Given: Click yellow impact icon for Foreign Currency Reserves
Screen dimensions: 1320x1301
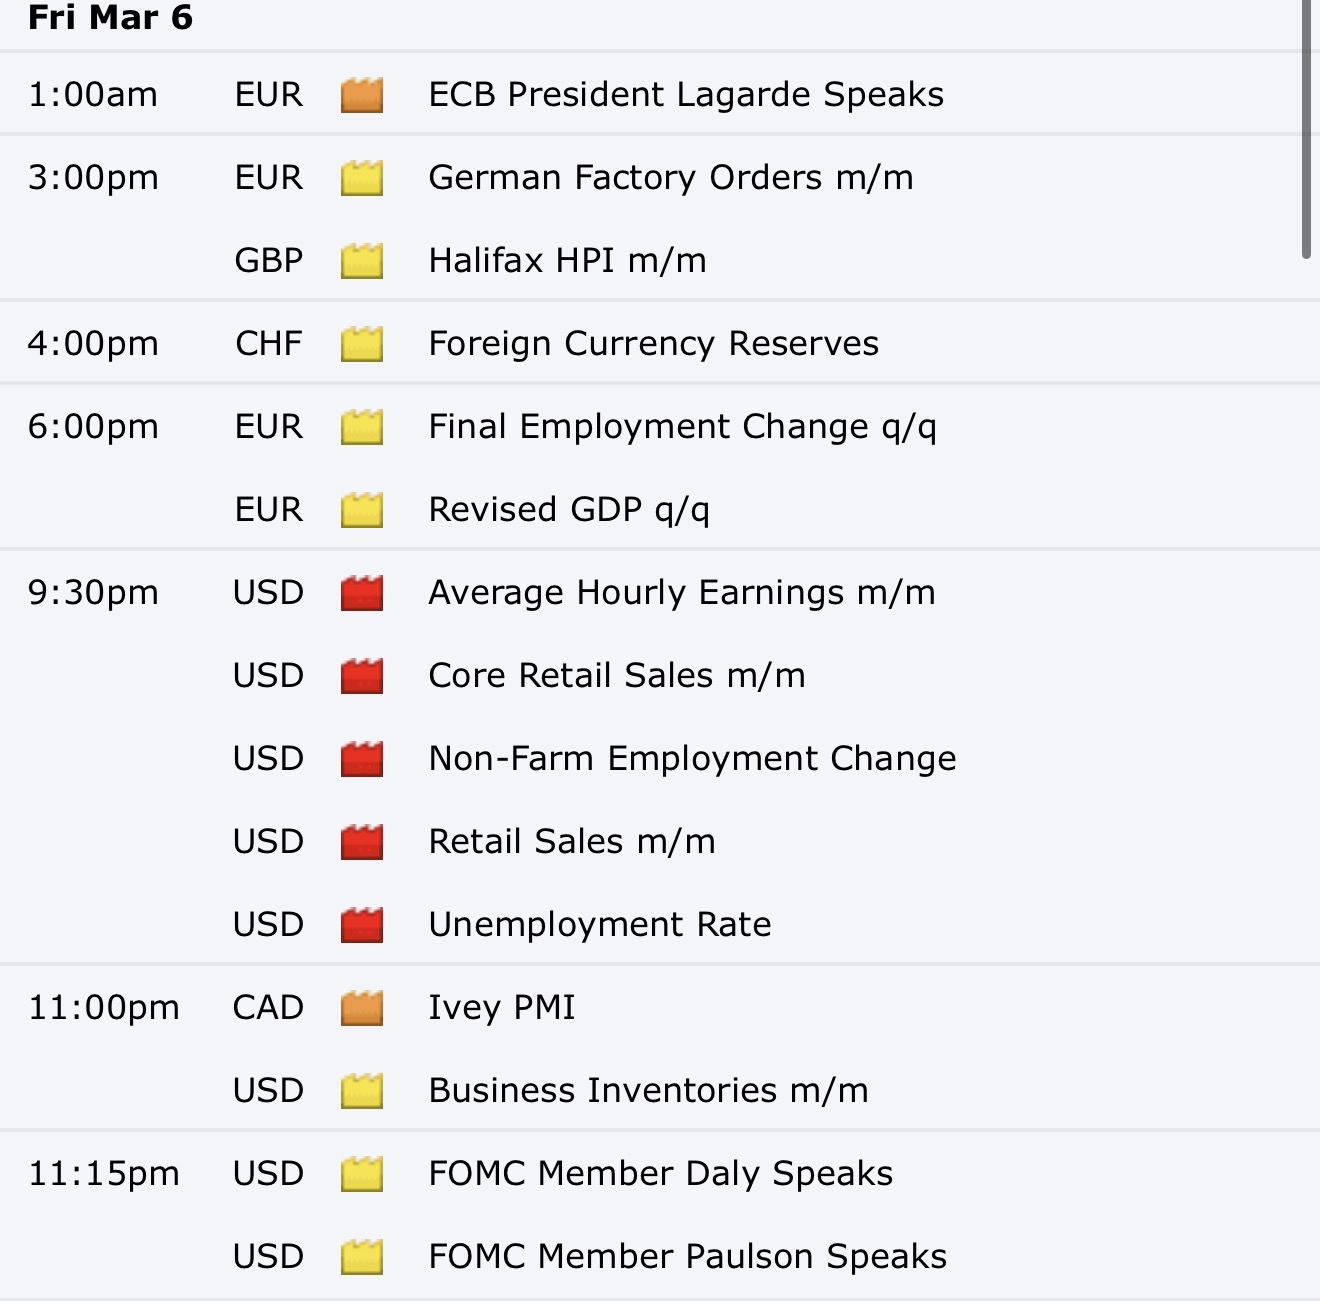Looking at the screenshot, I should coord(362,344).
